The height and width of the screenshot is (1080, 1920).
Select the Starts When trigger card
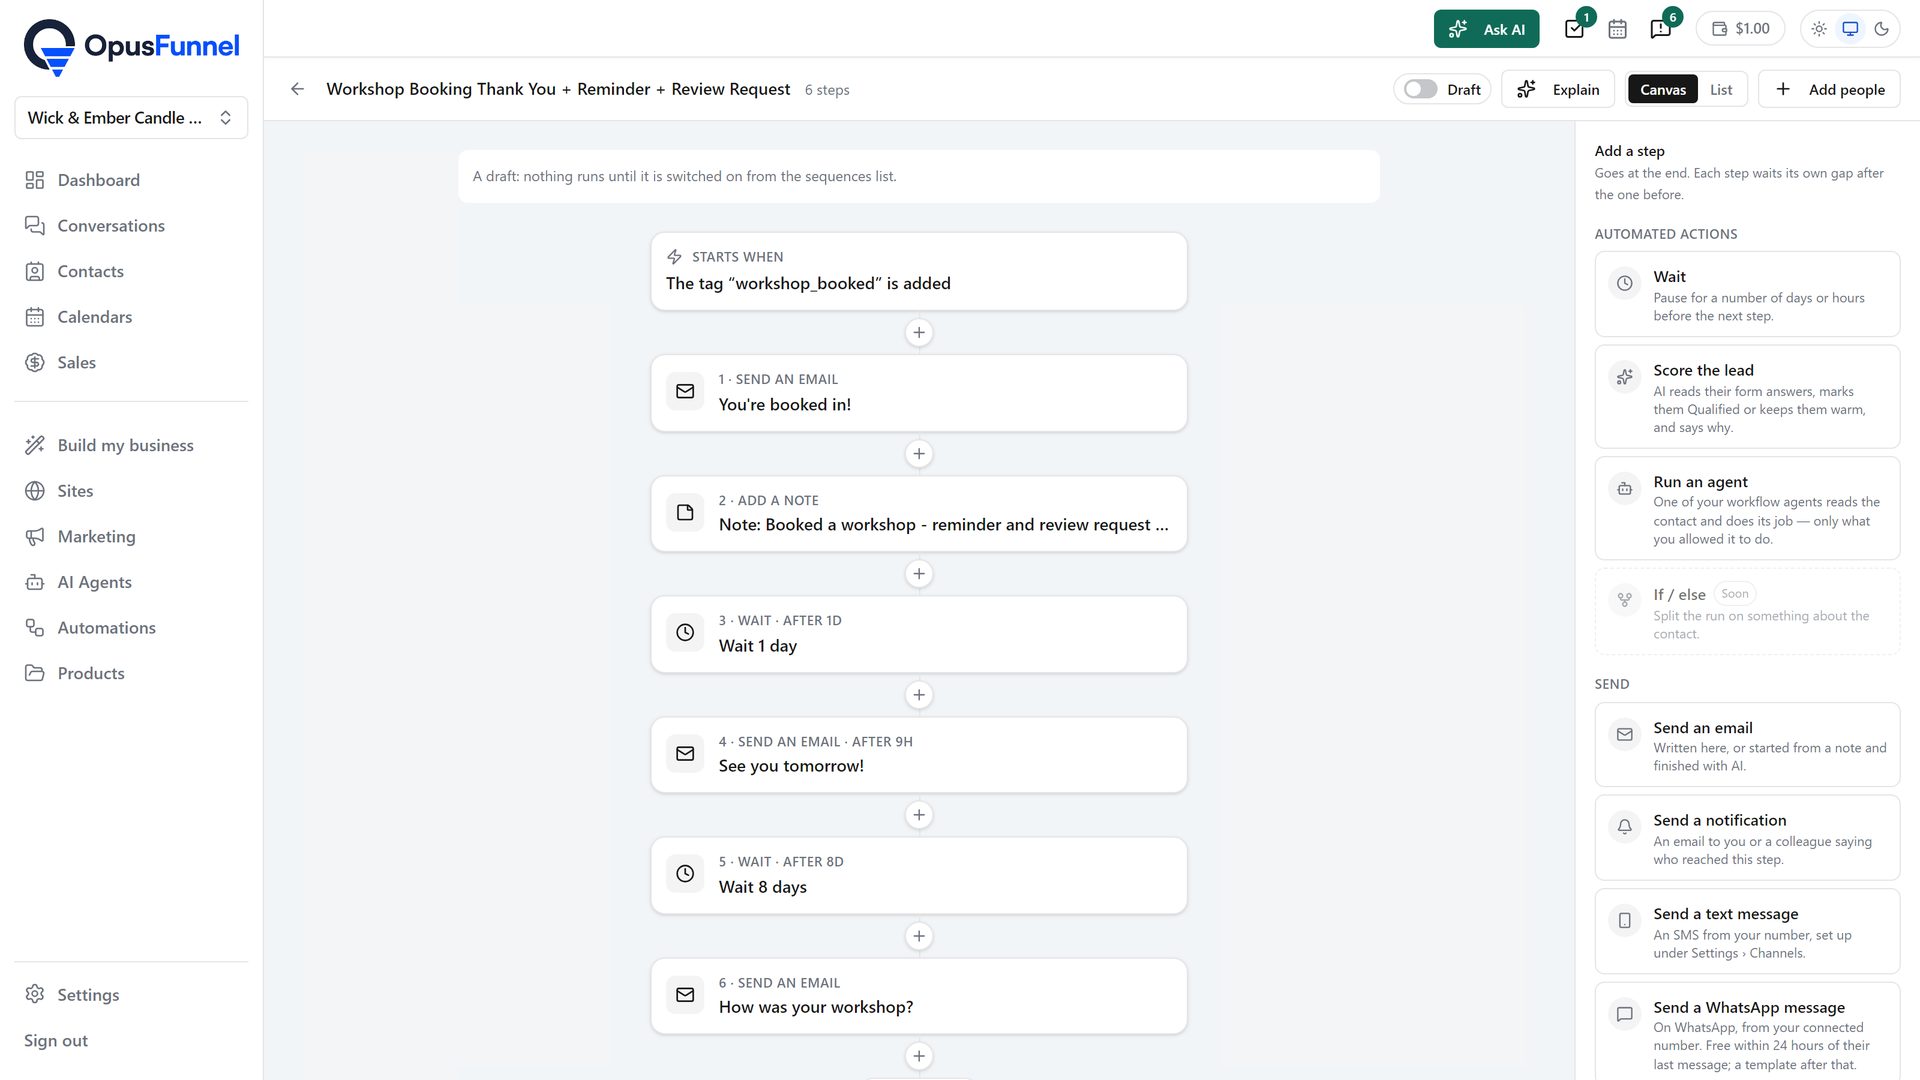[918, 271]
